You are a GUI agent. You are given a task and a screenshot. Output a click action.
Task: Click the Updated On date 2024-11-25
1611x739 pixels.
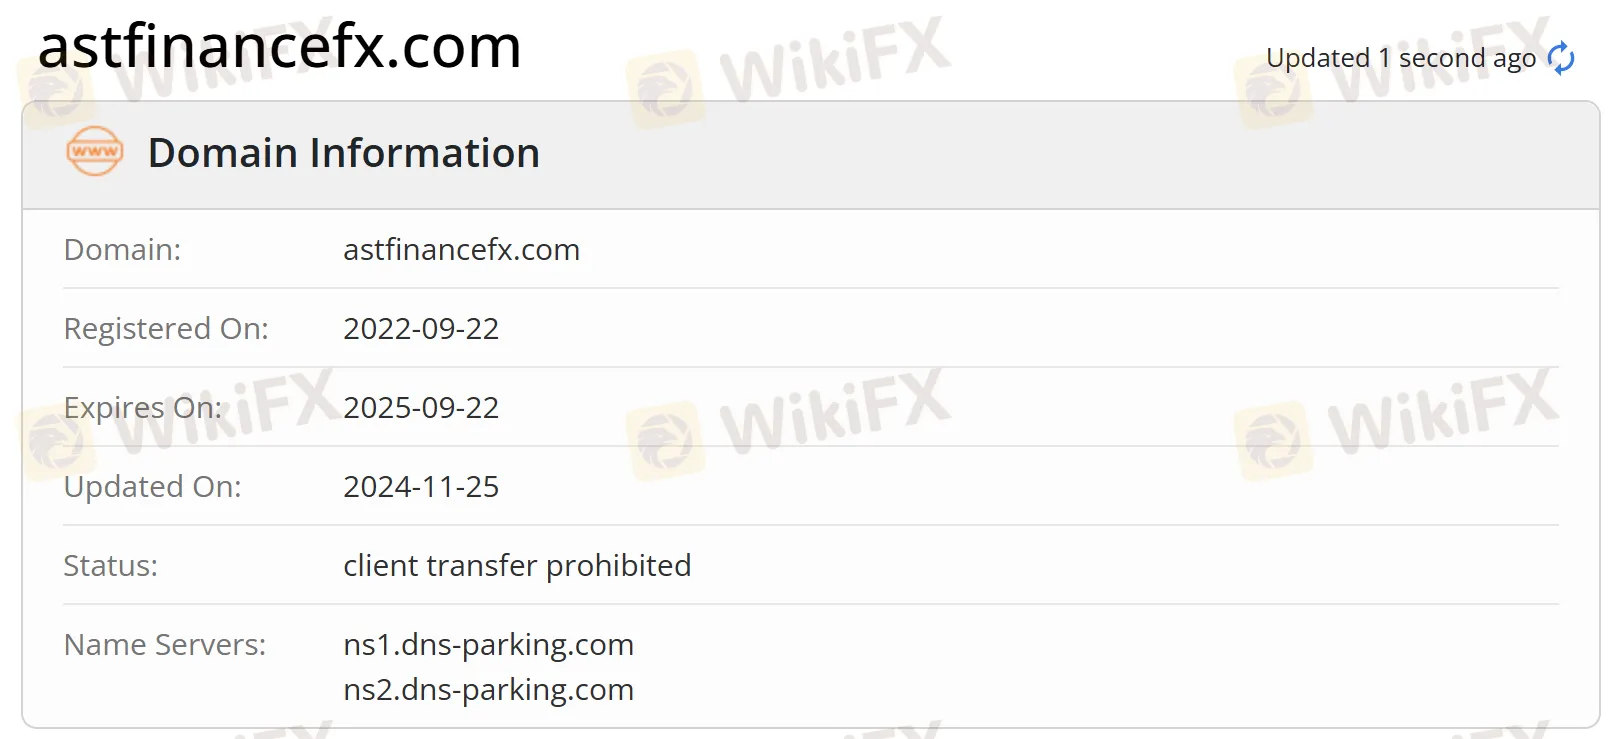(421, 486)
